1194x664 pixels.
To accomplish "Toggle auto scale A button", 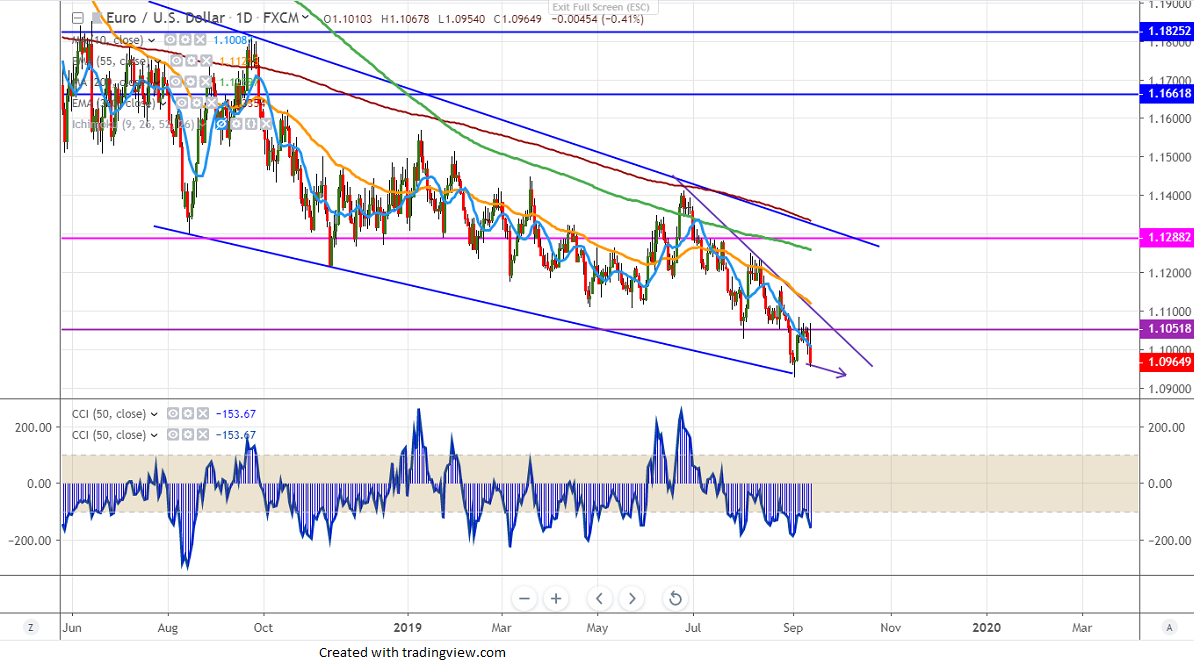I will point(1168,627).
